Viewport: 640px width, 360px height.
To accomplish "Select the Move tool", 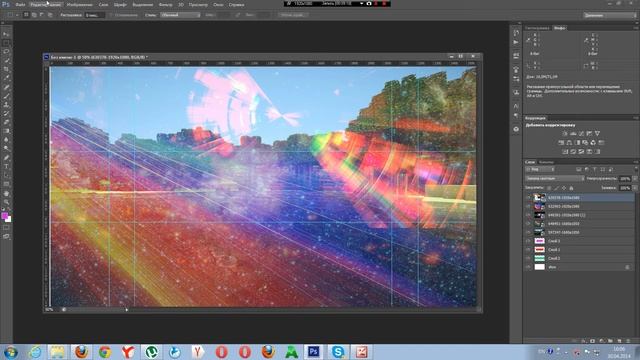I will pos(6,34).
